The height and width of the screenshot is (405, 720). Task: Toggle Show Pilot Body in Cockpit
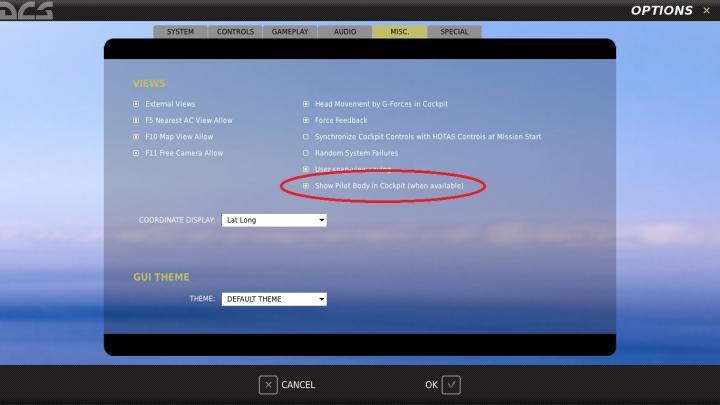[306, 186]
